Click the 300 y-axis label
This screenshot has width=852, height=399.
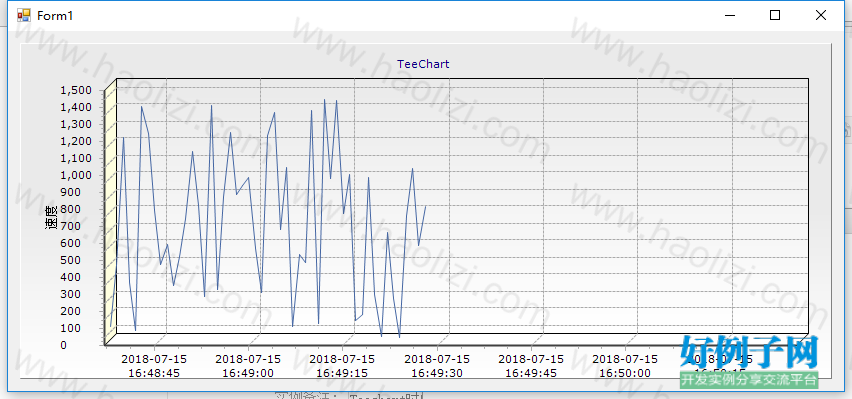[x=72, y=294]
